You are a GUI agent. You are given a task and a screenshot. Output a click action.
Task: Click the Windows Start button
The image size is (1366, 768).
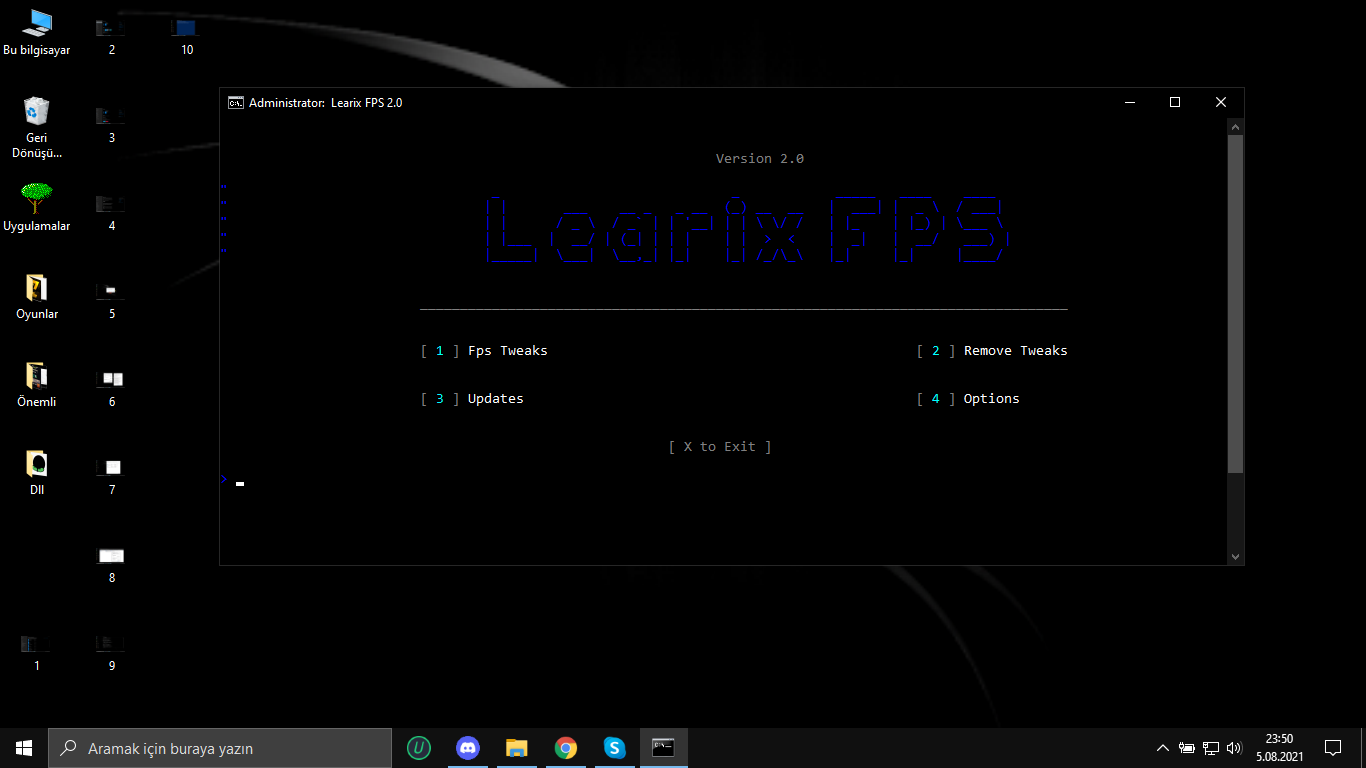click(24, 748)
